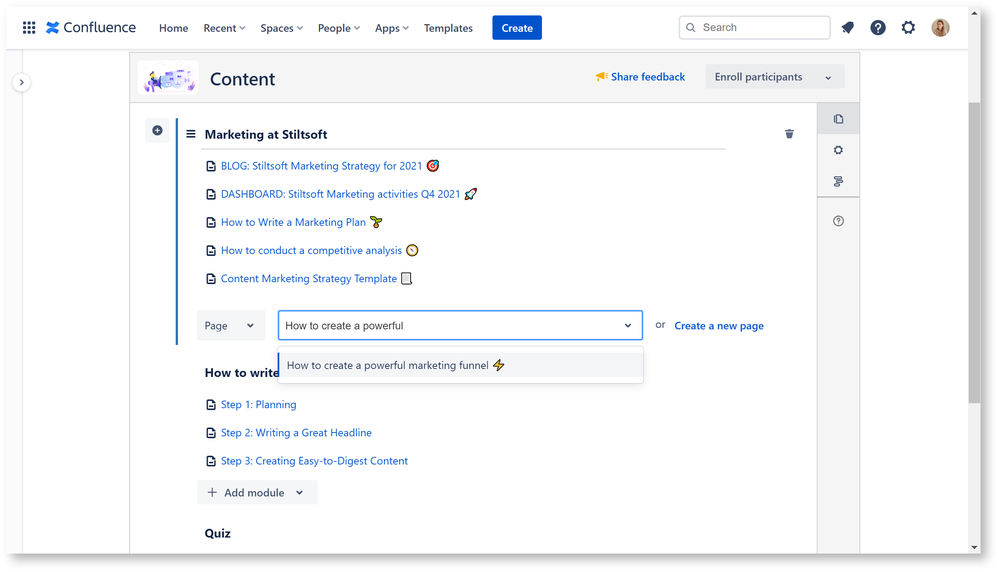
Task: Open the app switcher grid icon
Action: point(29,27)
